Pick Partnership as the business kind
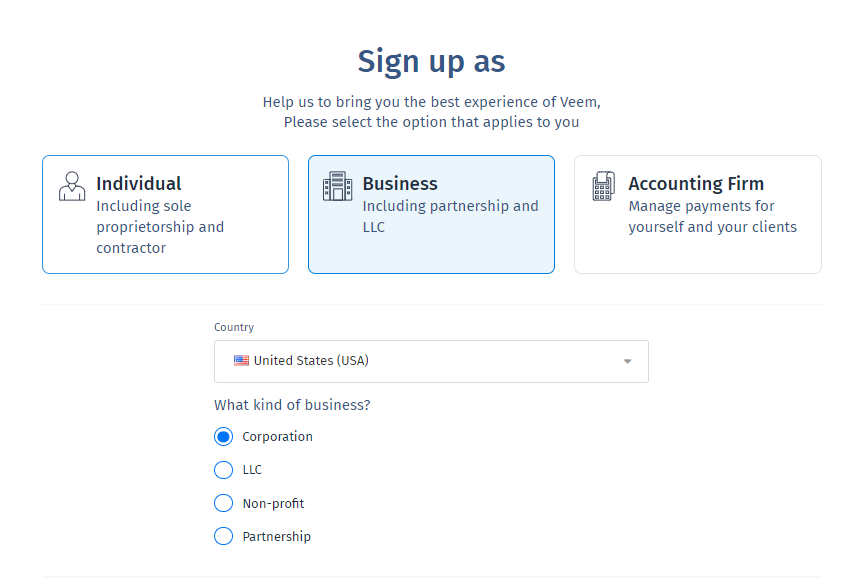Image resolution: width=865 pixels, height=578 pixels. coord(223,536)
